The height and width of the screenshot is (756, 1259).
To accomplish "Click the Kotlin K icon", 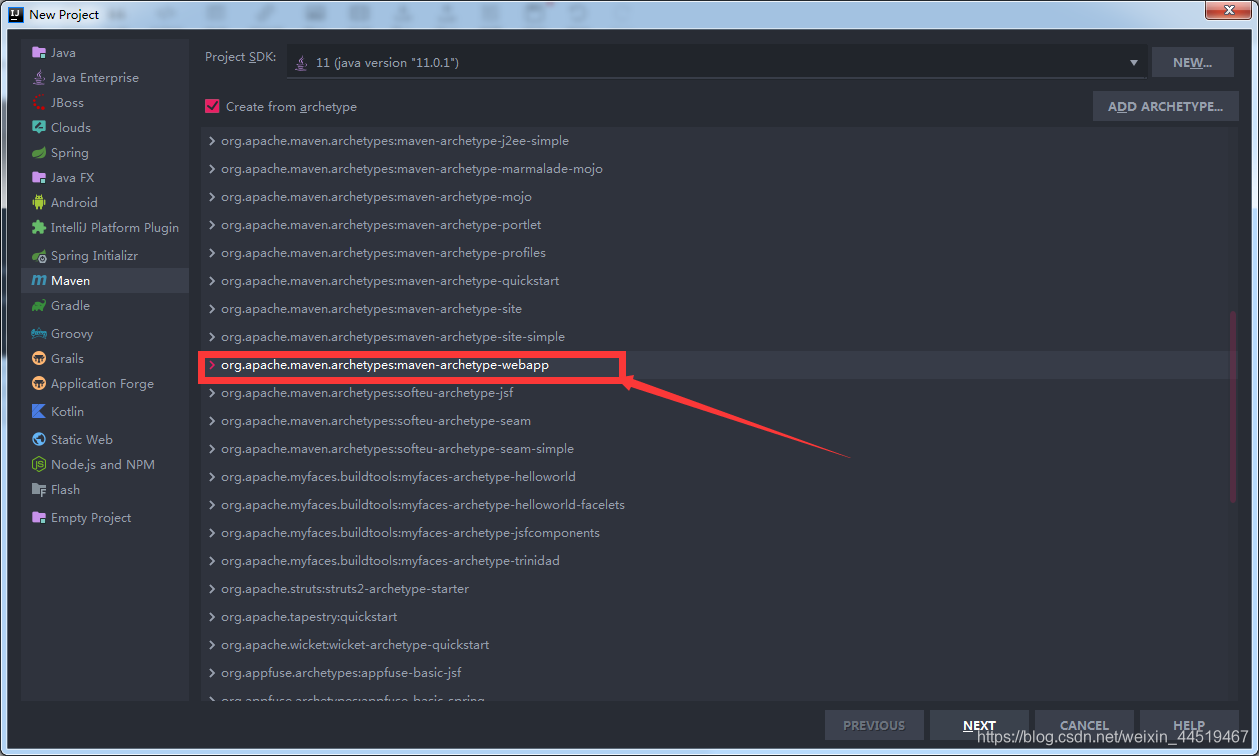I will point(39,412).
